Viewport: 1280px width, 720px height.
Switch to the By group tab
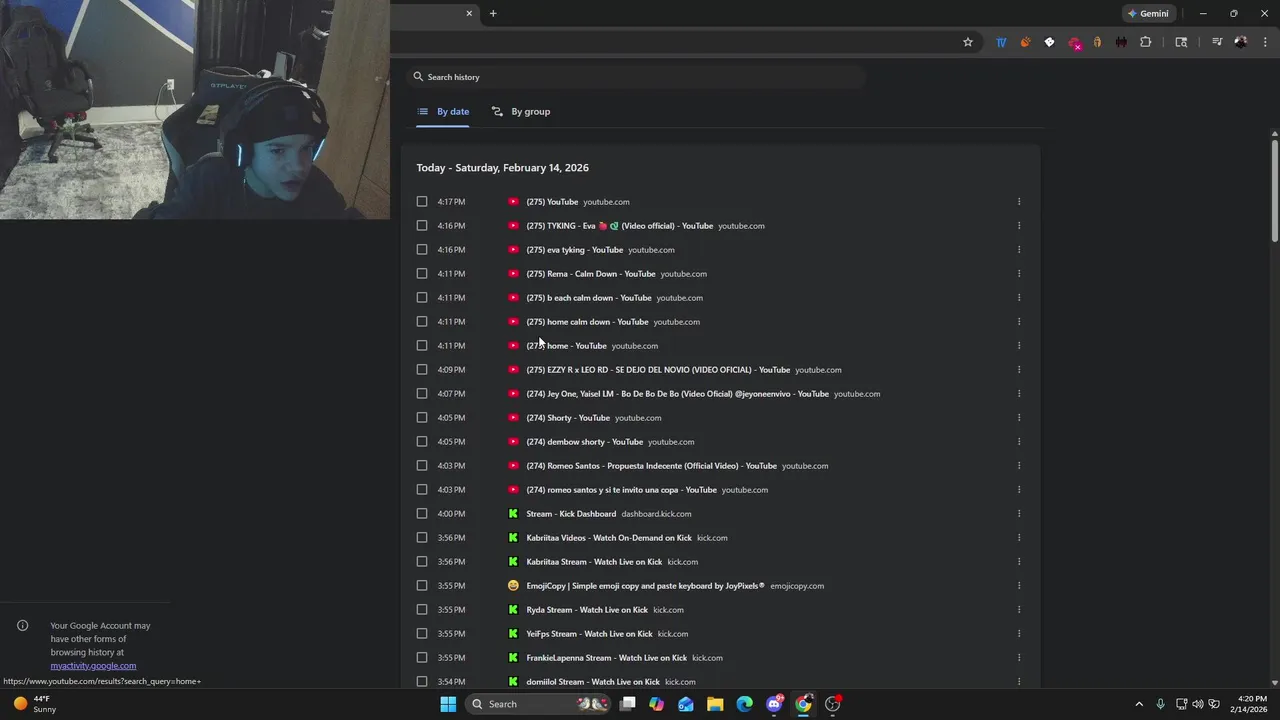(521, 111)
